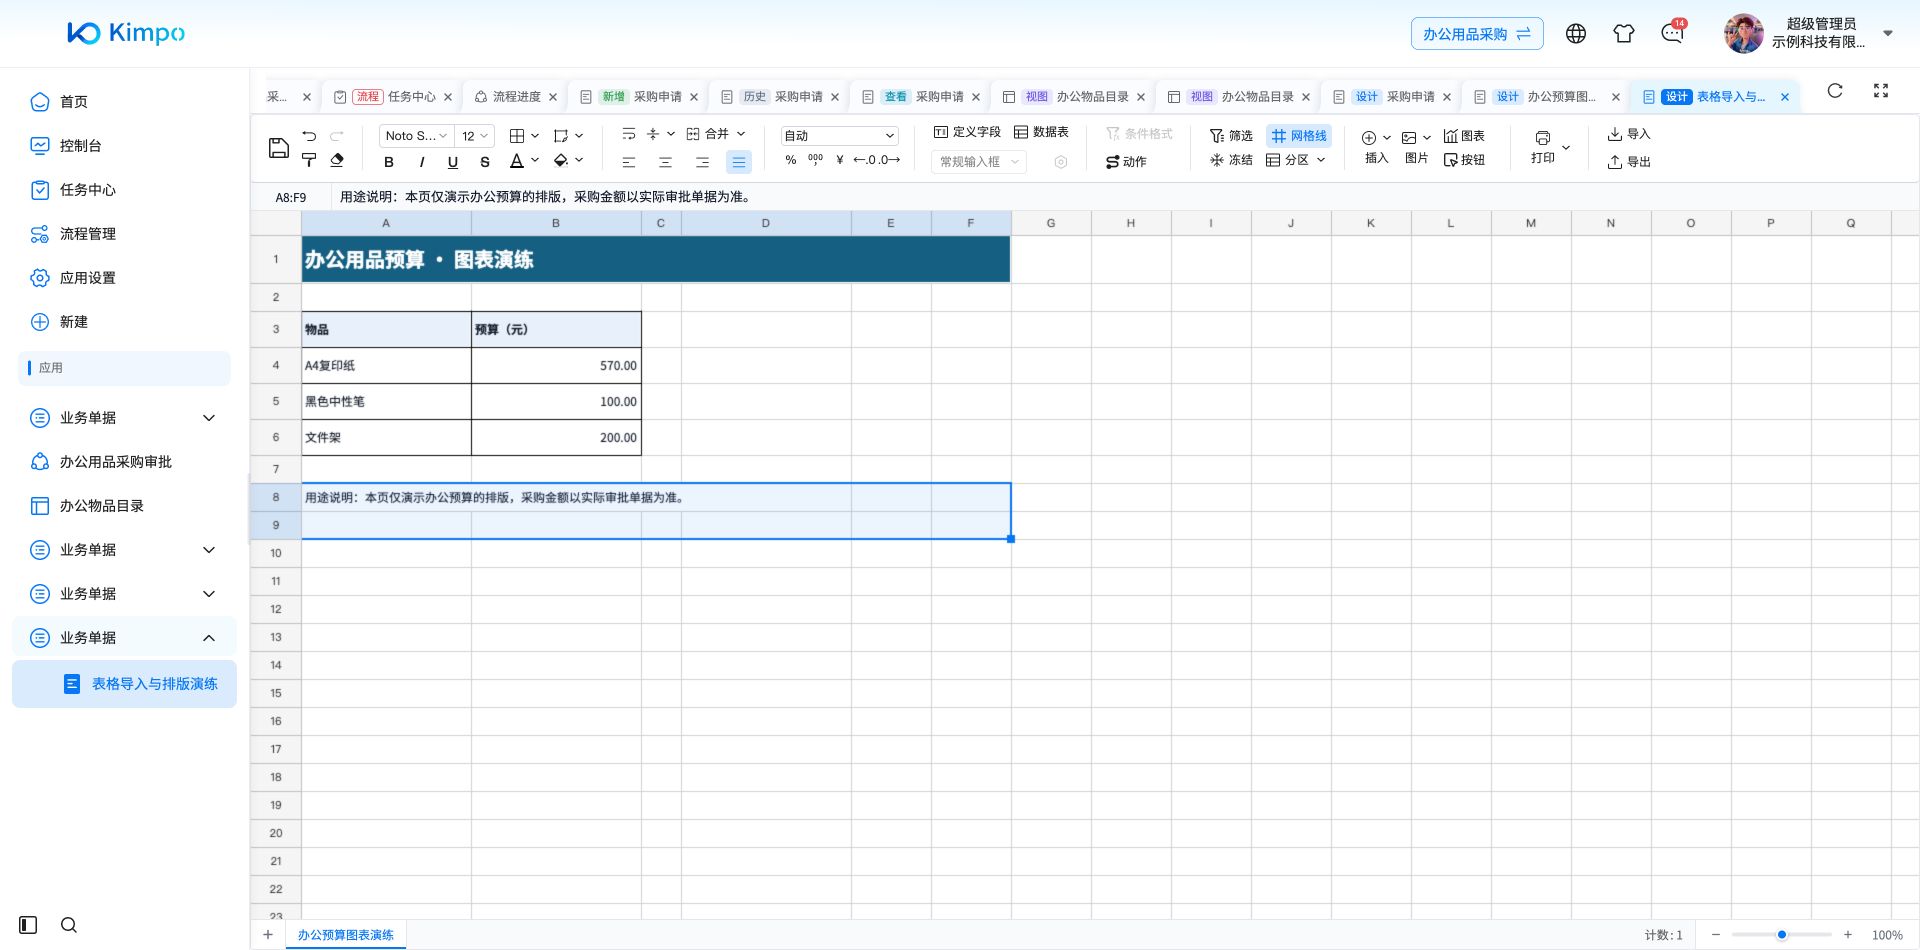The image size is (1920, 950).
Task: Click the 筛选 filter button
Action: pyautogui.click(x=1231, y=136)
